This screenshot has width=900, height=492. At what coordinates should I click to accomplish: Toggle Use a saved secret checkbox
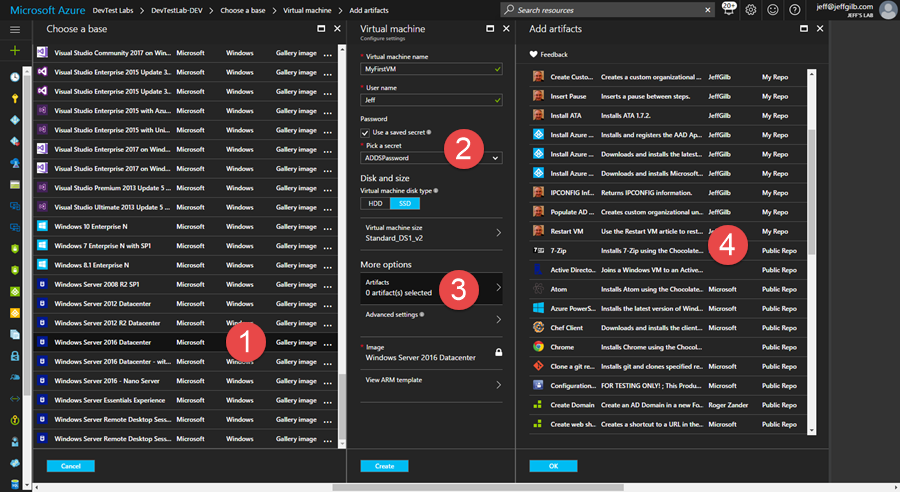[364, 133]
